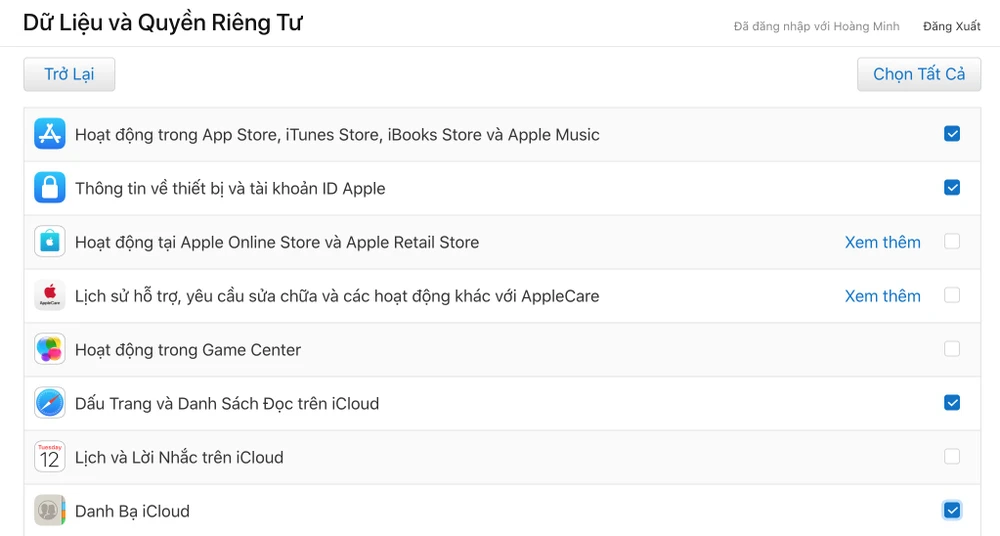1000x536 pixels.
Task: Uncheck App Store and iTunes activity checkbox
Action: click(x=952, y=134)
